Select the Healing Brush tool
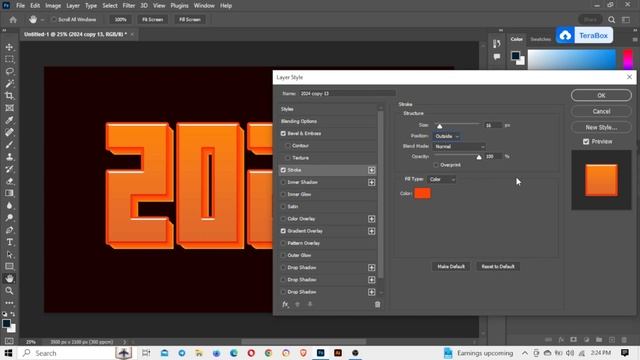 click(9, 132)
